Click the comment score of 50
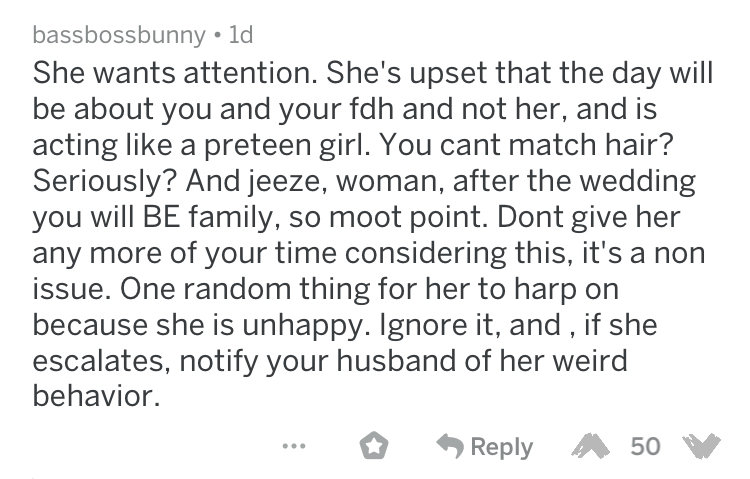 645,446
